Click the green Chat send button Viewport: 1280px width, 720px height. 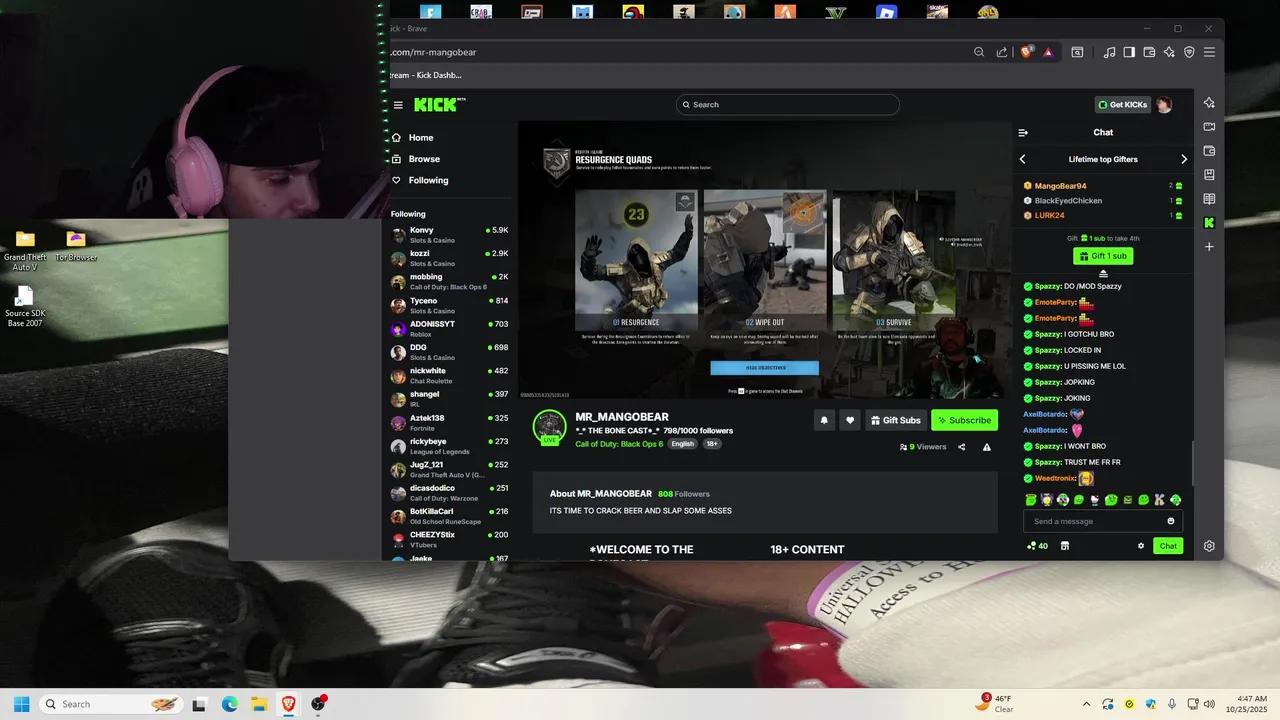coord(1167,546)
